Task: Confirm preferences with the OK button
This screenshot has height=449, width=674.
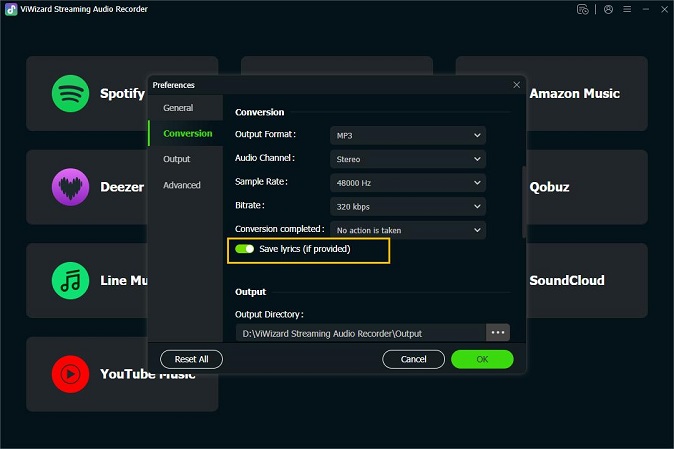Action: pos(482,359)
